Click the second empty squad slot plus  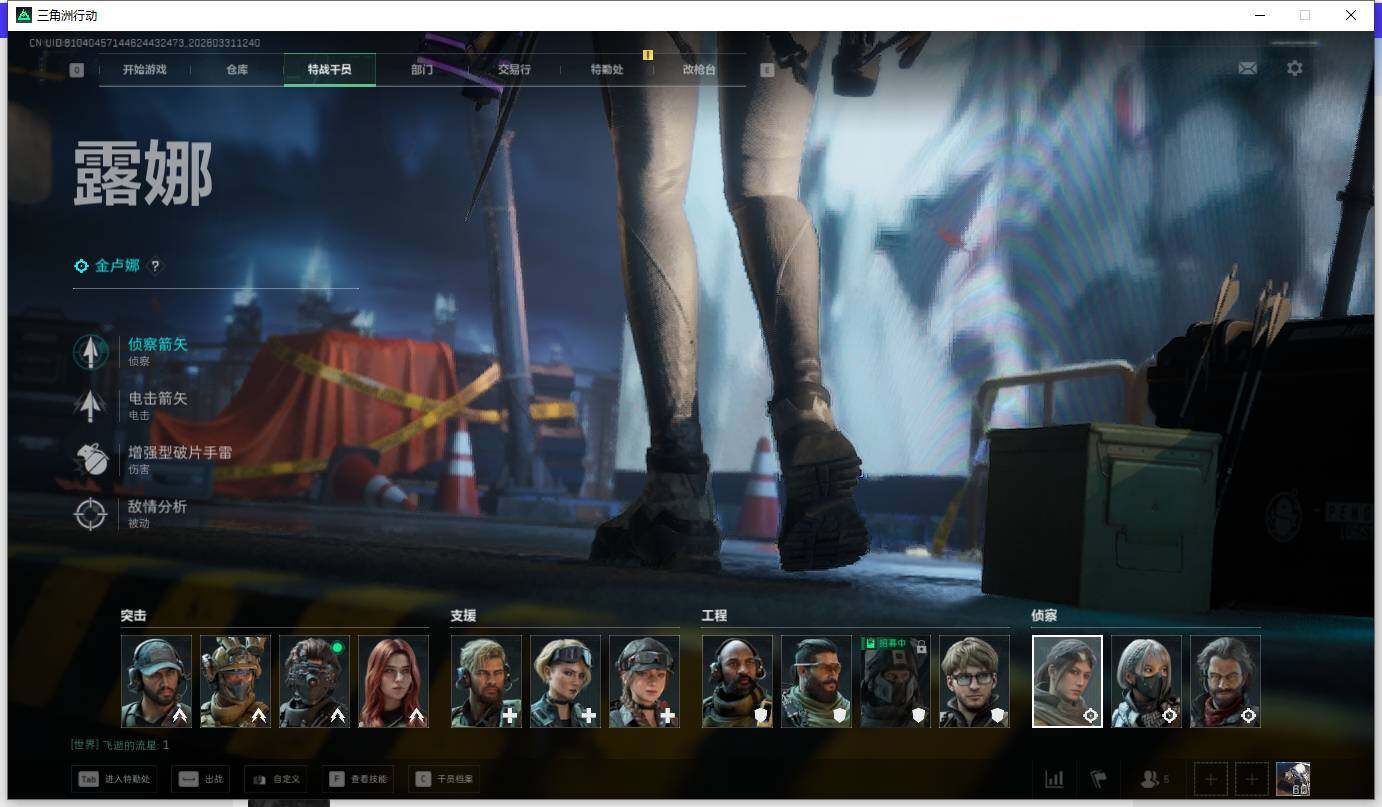pyautogui.click(x=1251, y=779)
